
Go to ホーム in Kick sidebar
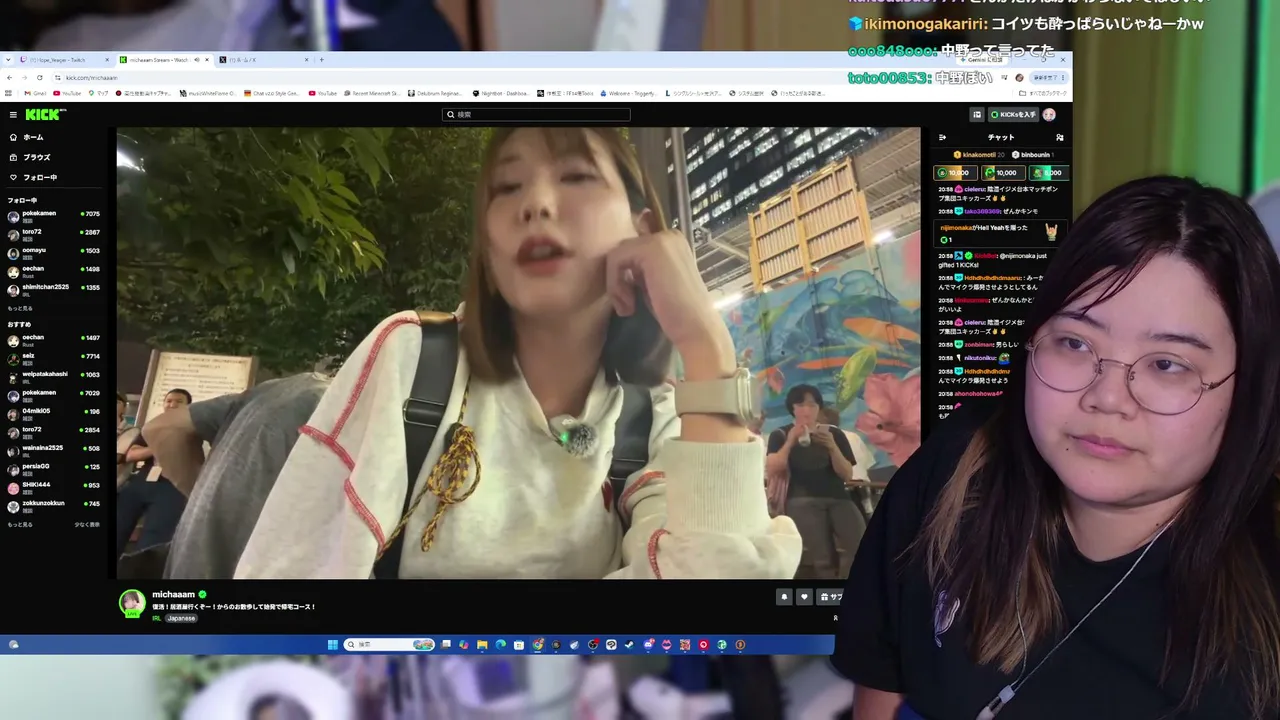(27, 137)
